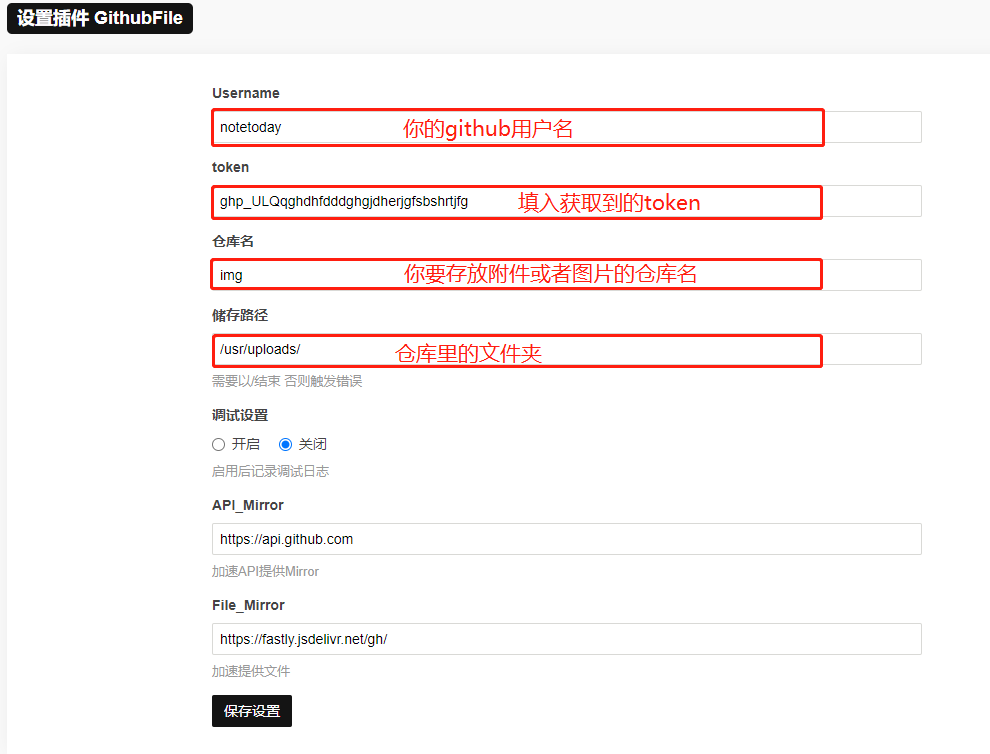Click the 保存设置 button

[252, 711]
